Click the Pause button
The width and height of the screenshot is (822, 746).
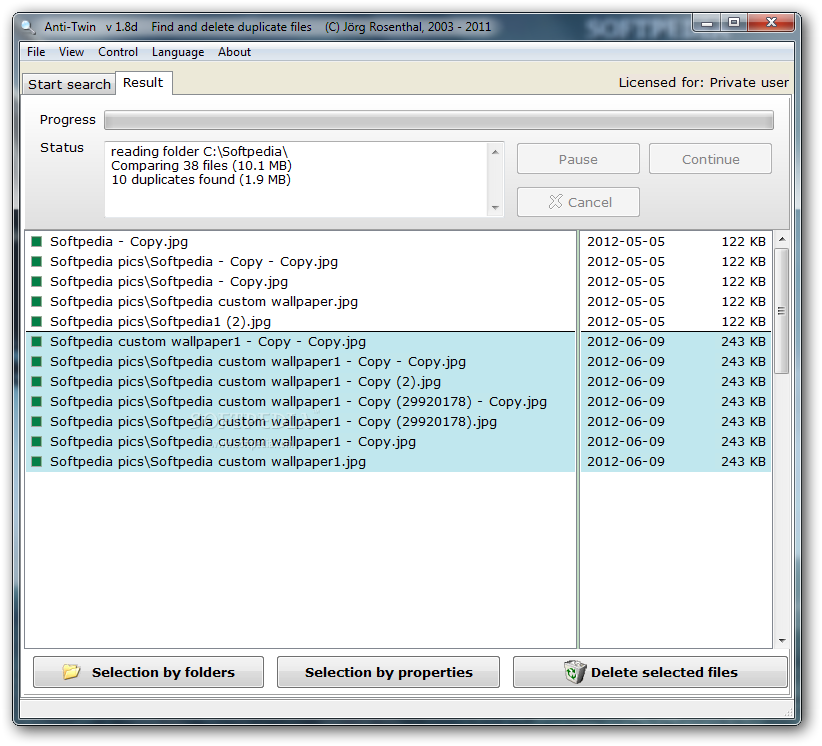coord(578,159)
